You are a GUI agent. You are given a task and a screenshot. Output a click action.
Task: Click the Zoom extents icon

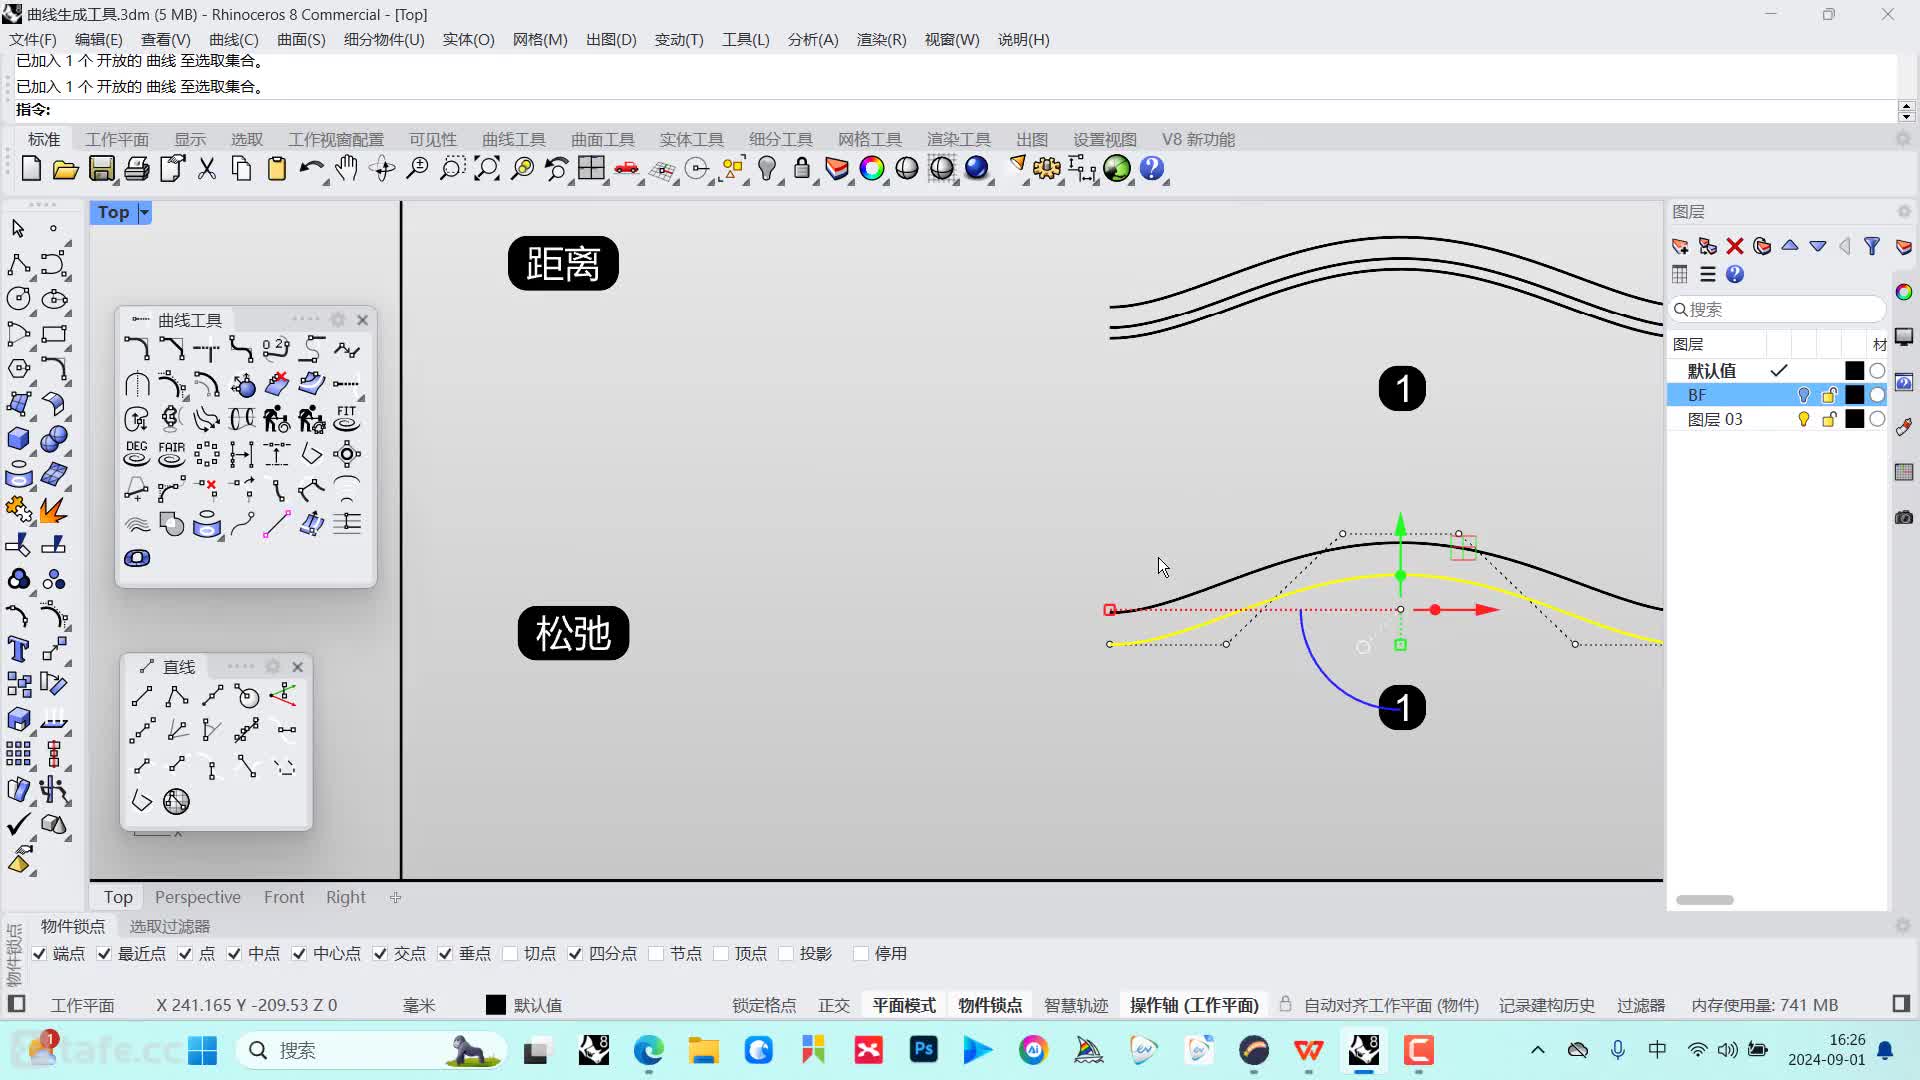click(487, 169)
